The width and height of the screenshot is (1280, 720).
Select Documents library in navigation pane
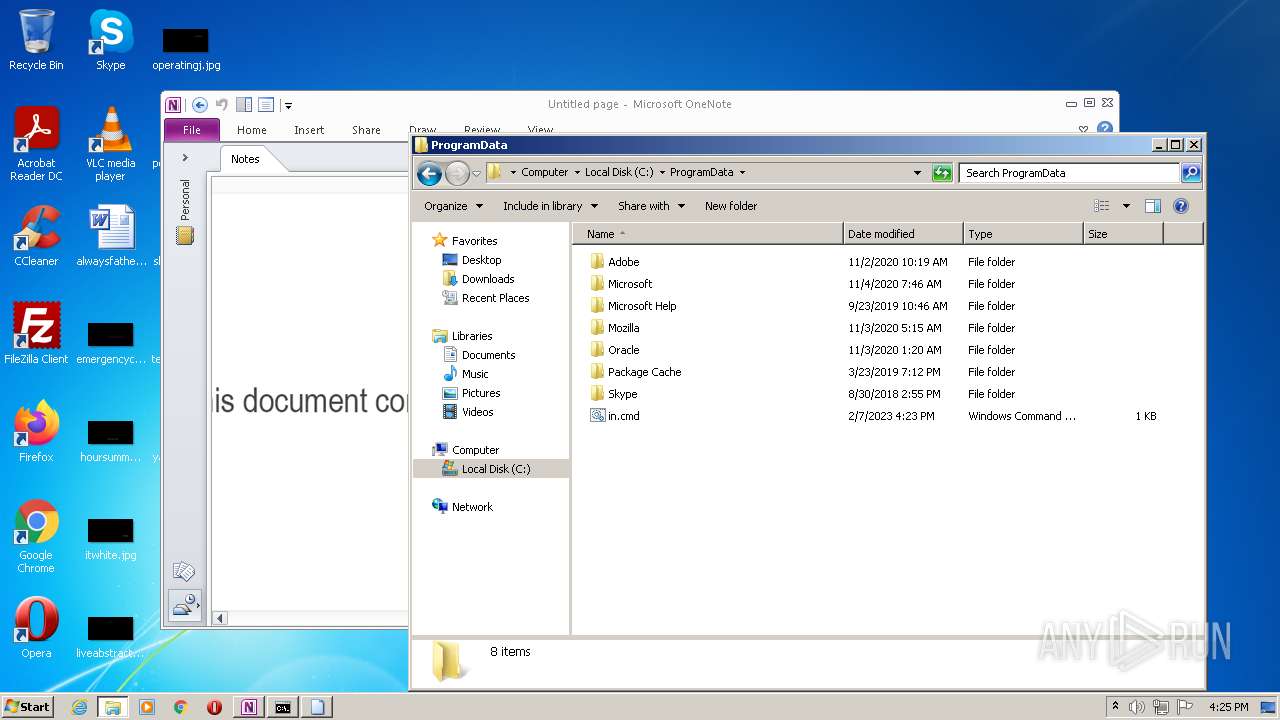pyautogui.click(x=488, y=355)
